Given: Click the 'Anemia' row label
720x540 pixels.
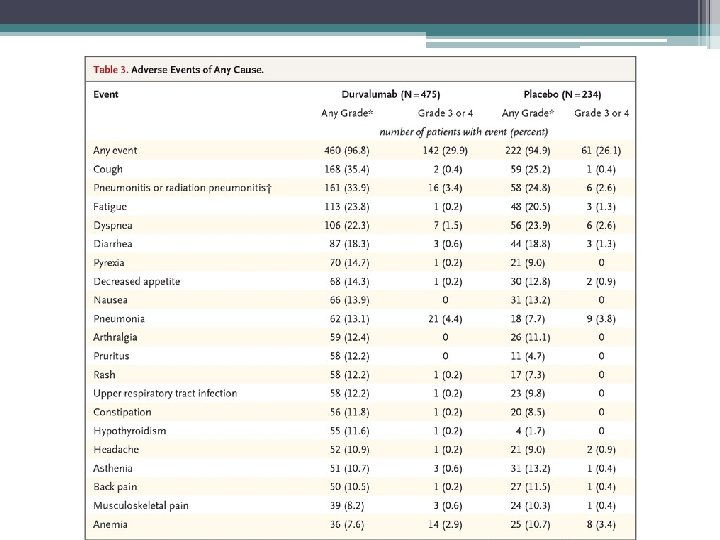Looking at the screenshot, I should point(111,524).
